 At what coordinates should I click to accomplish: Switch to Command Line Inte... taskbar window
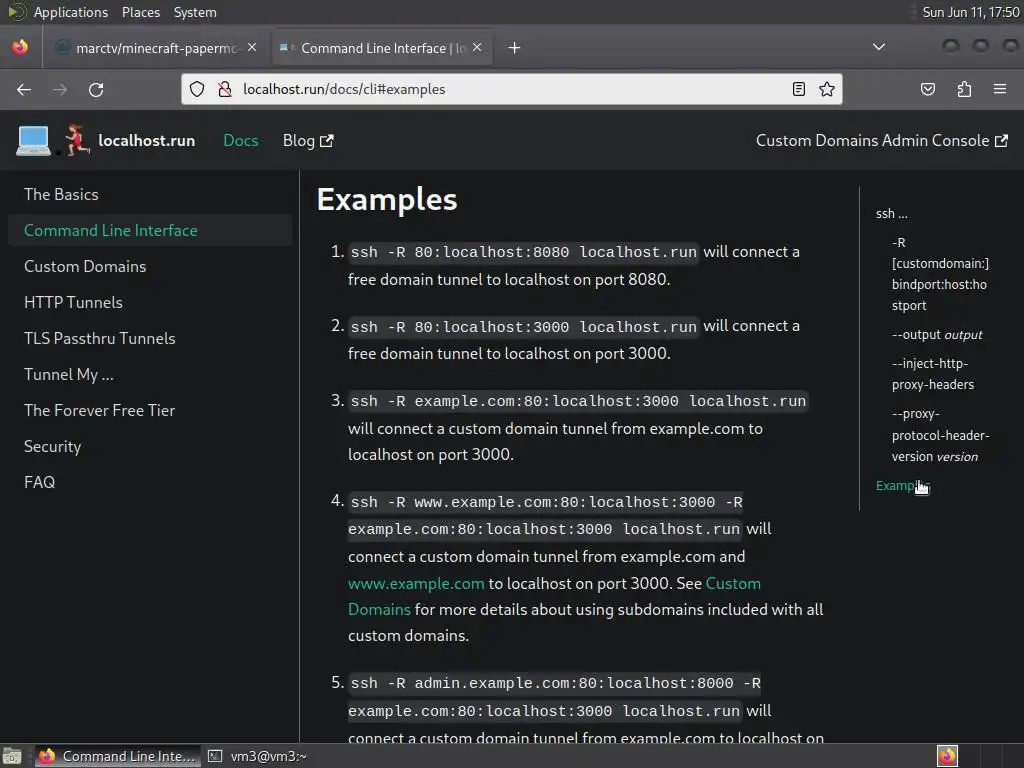[118, 756]
